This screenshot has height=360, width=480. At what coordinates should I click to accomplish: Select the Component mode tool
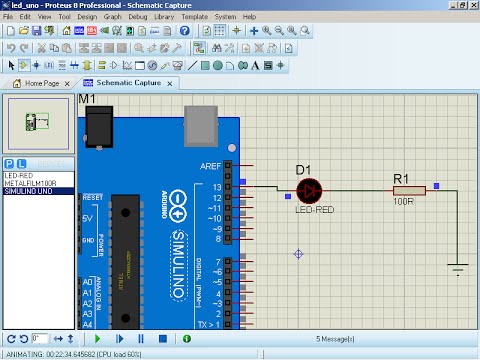pyautogui.click(x=24, y=65)
